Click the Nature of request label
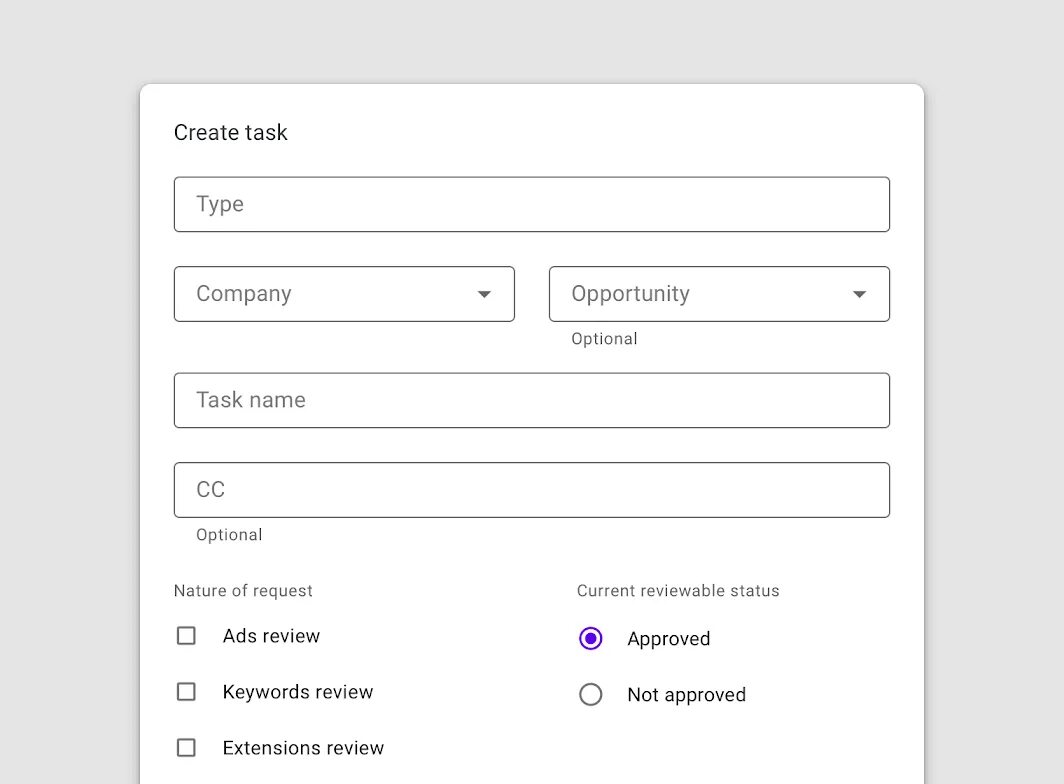The image size is (1064, 784). tap(243, 591)
